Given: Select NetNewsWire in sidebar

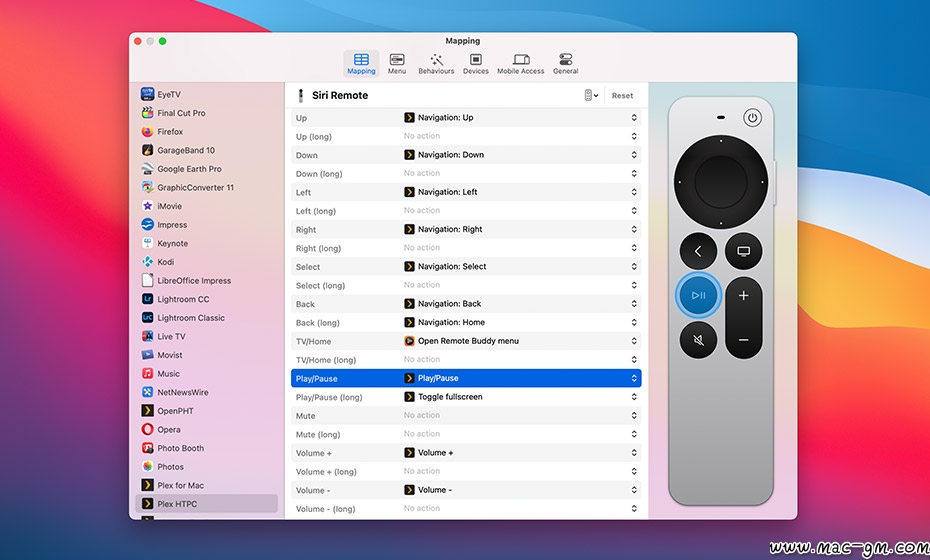Looking at the screenshot, I should click(x=206, y=392).
